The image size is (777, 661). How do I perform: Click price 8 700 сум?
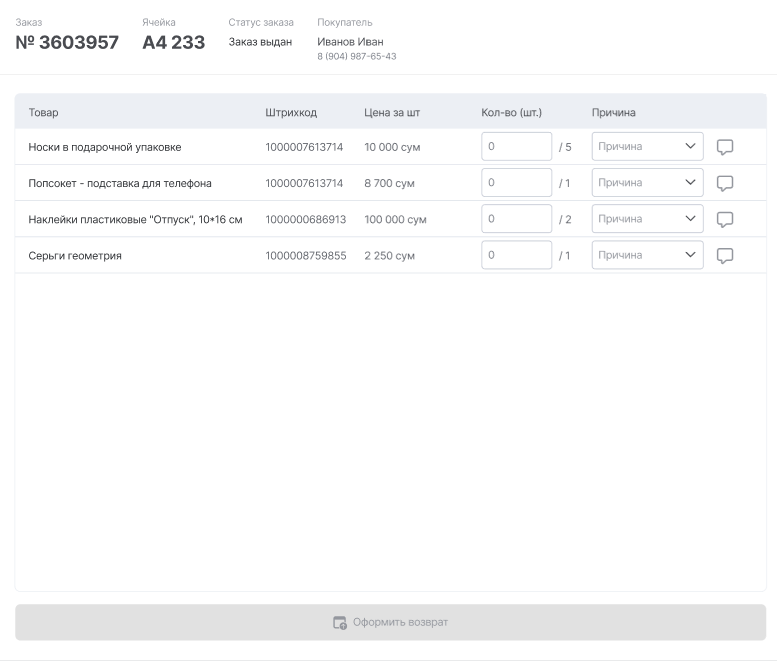pyautogui.click(x=389, y=183)
